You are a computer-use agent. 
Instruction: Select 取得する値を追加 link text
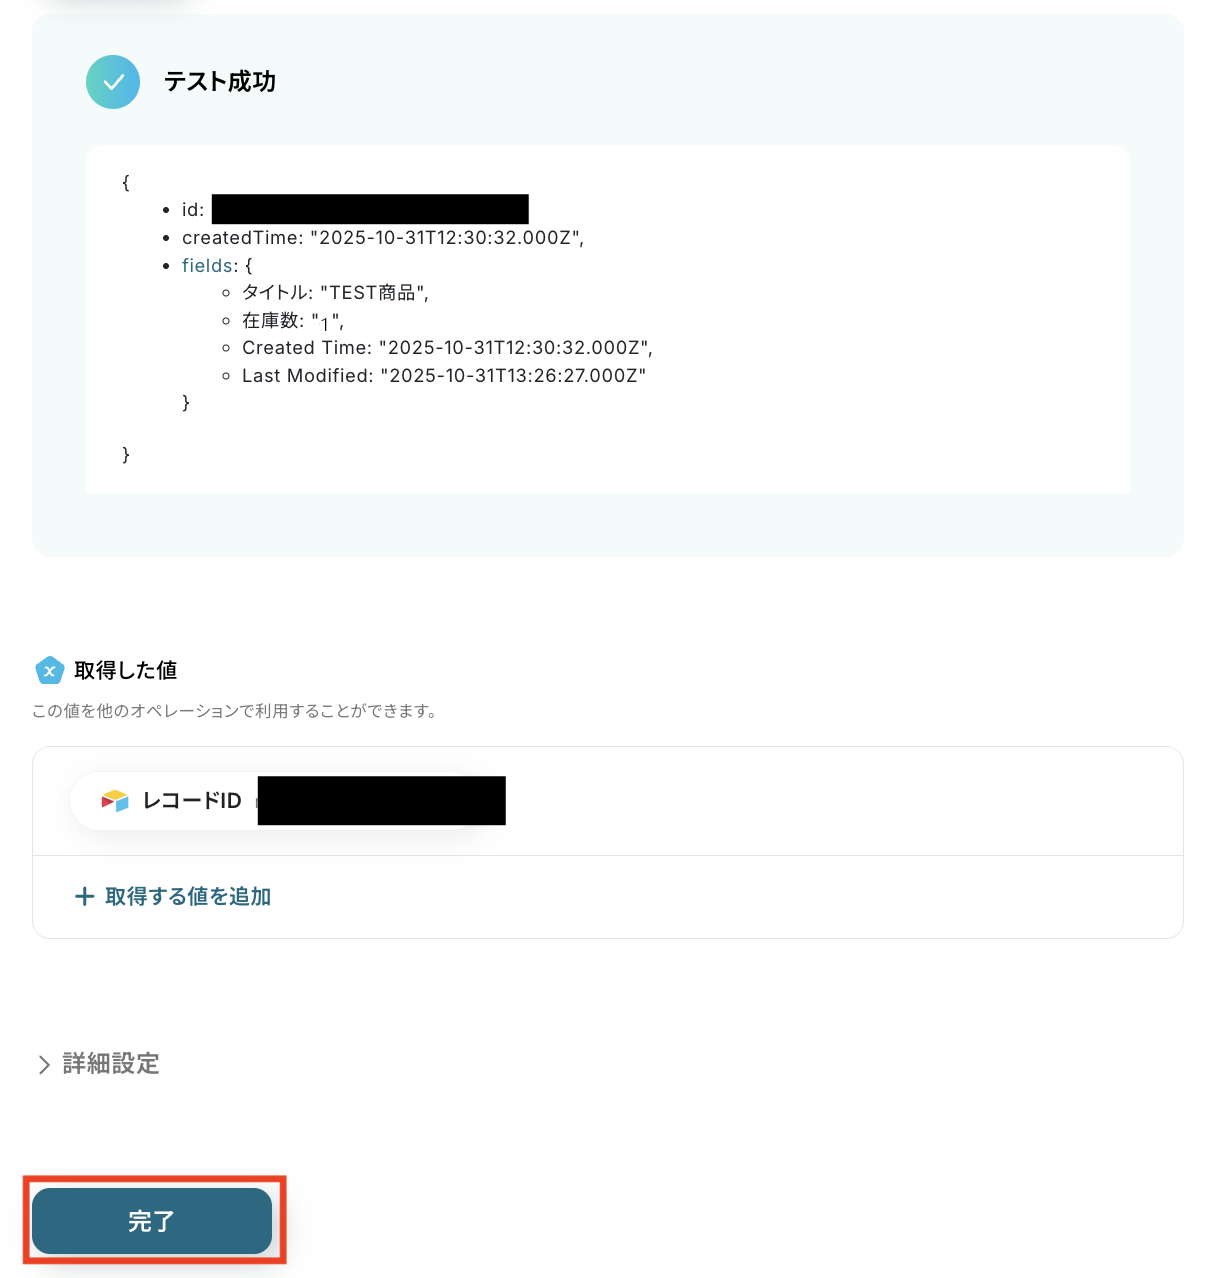tap(188, 897)
